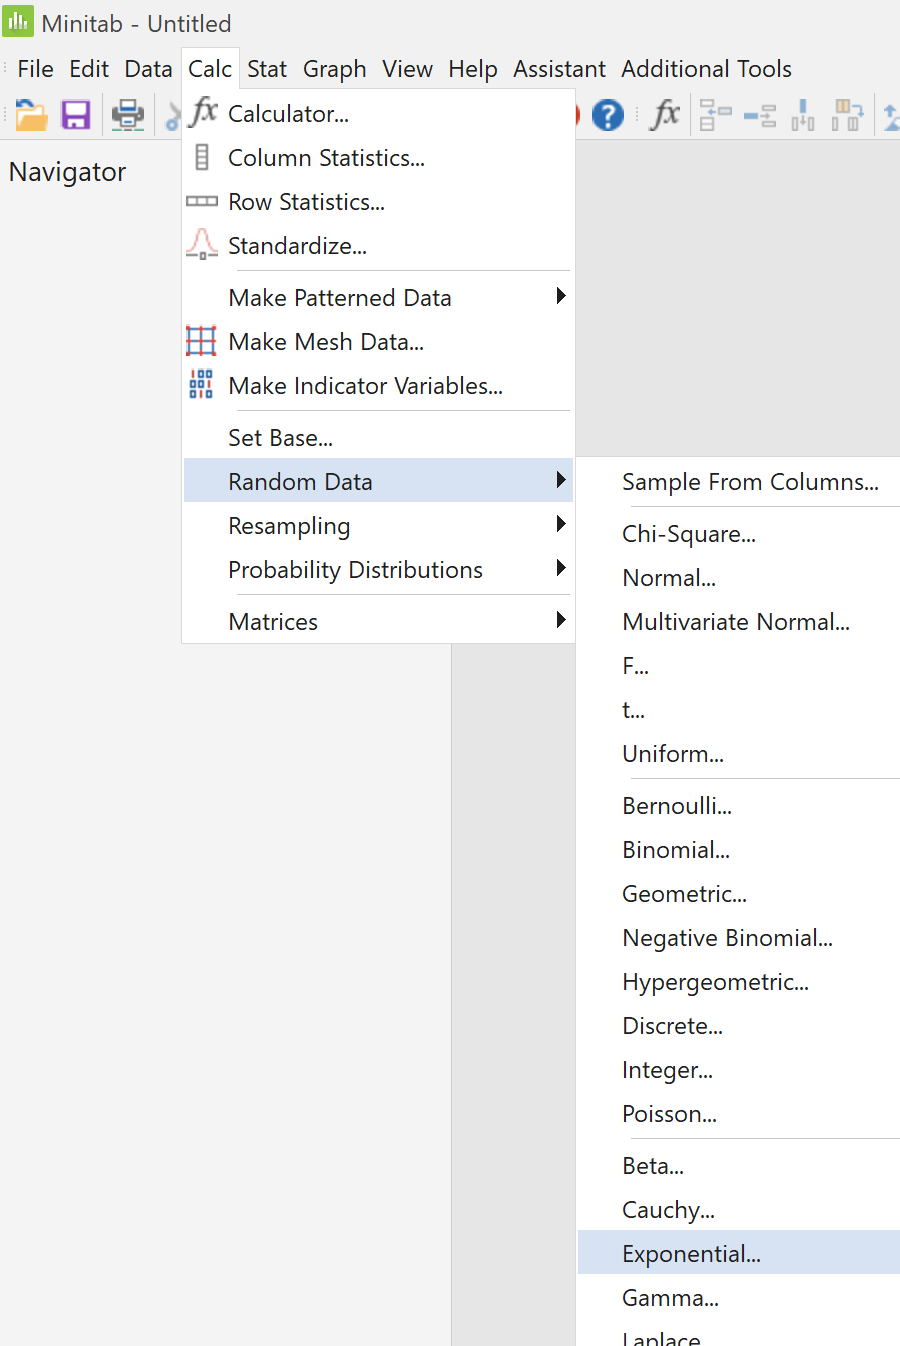Click the Make Mesh Data grid icon
900x1346 pixels.
pyautogui.click(x=201, y=341)
